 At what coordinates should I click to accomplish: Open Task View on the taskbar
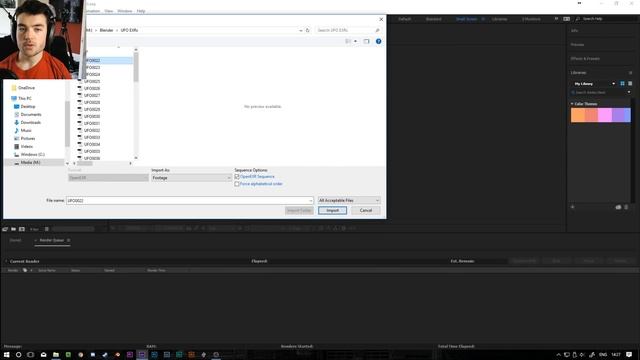pyautogui.click(x=31, y=354)
